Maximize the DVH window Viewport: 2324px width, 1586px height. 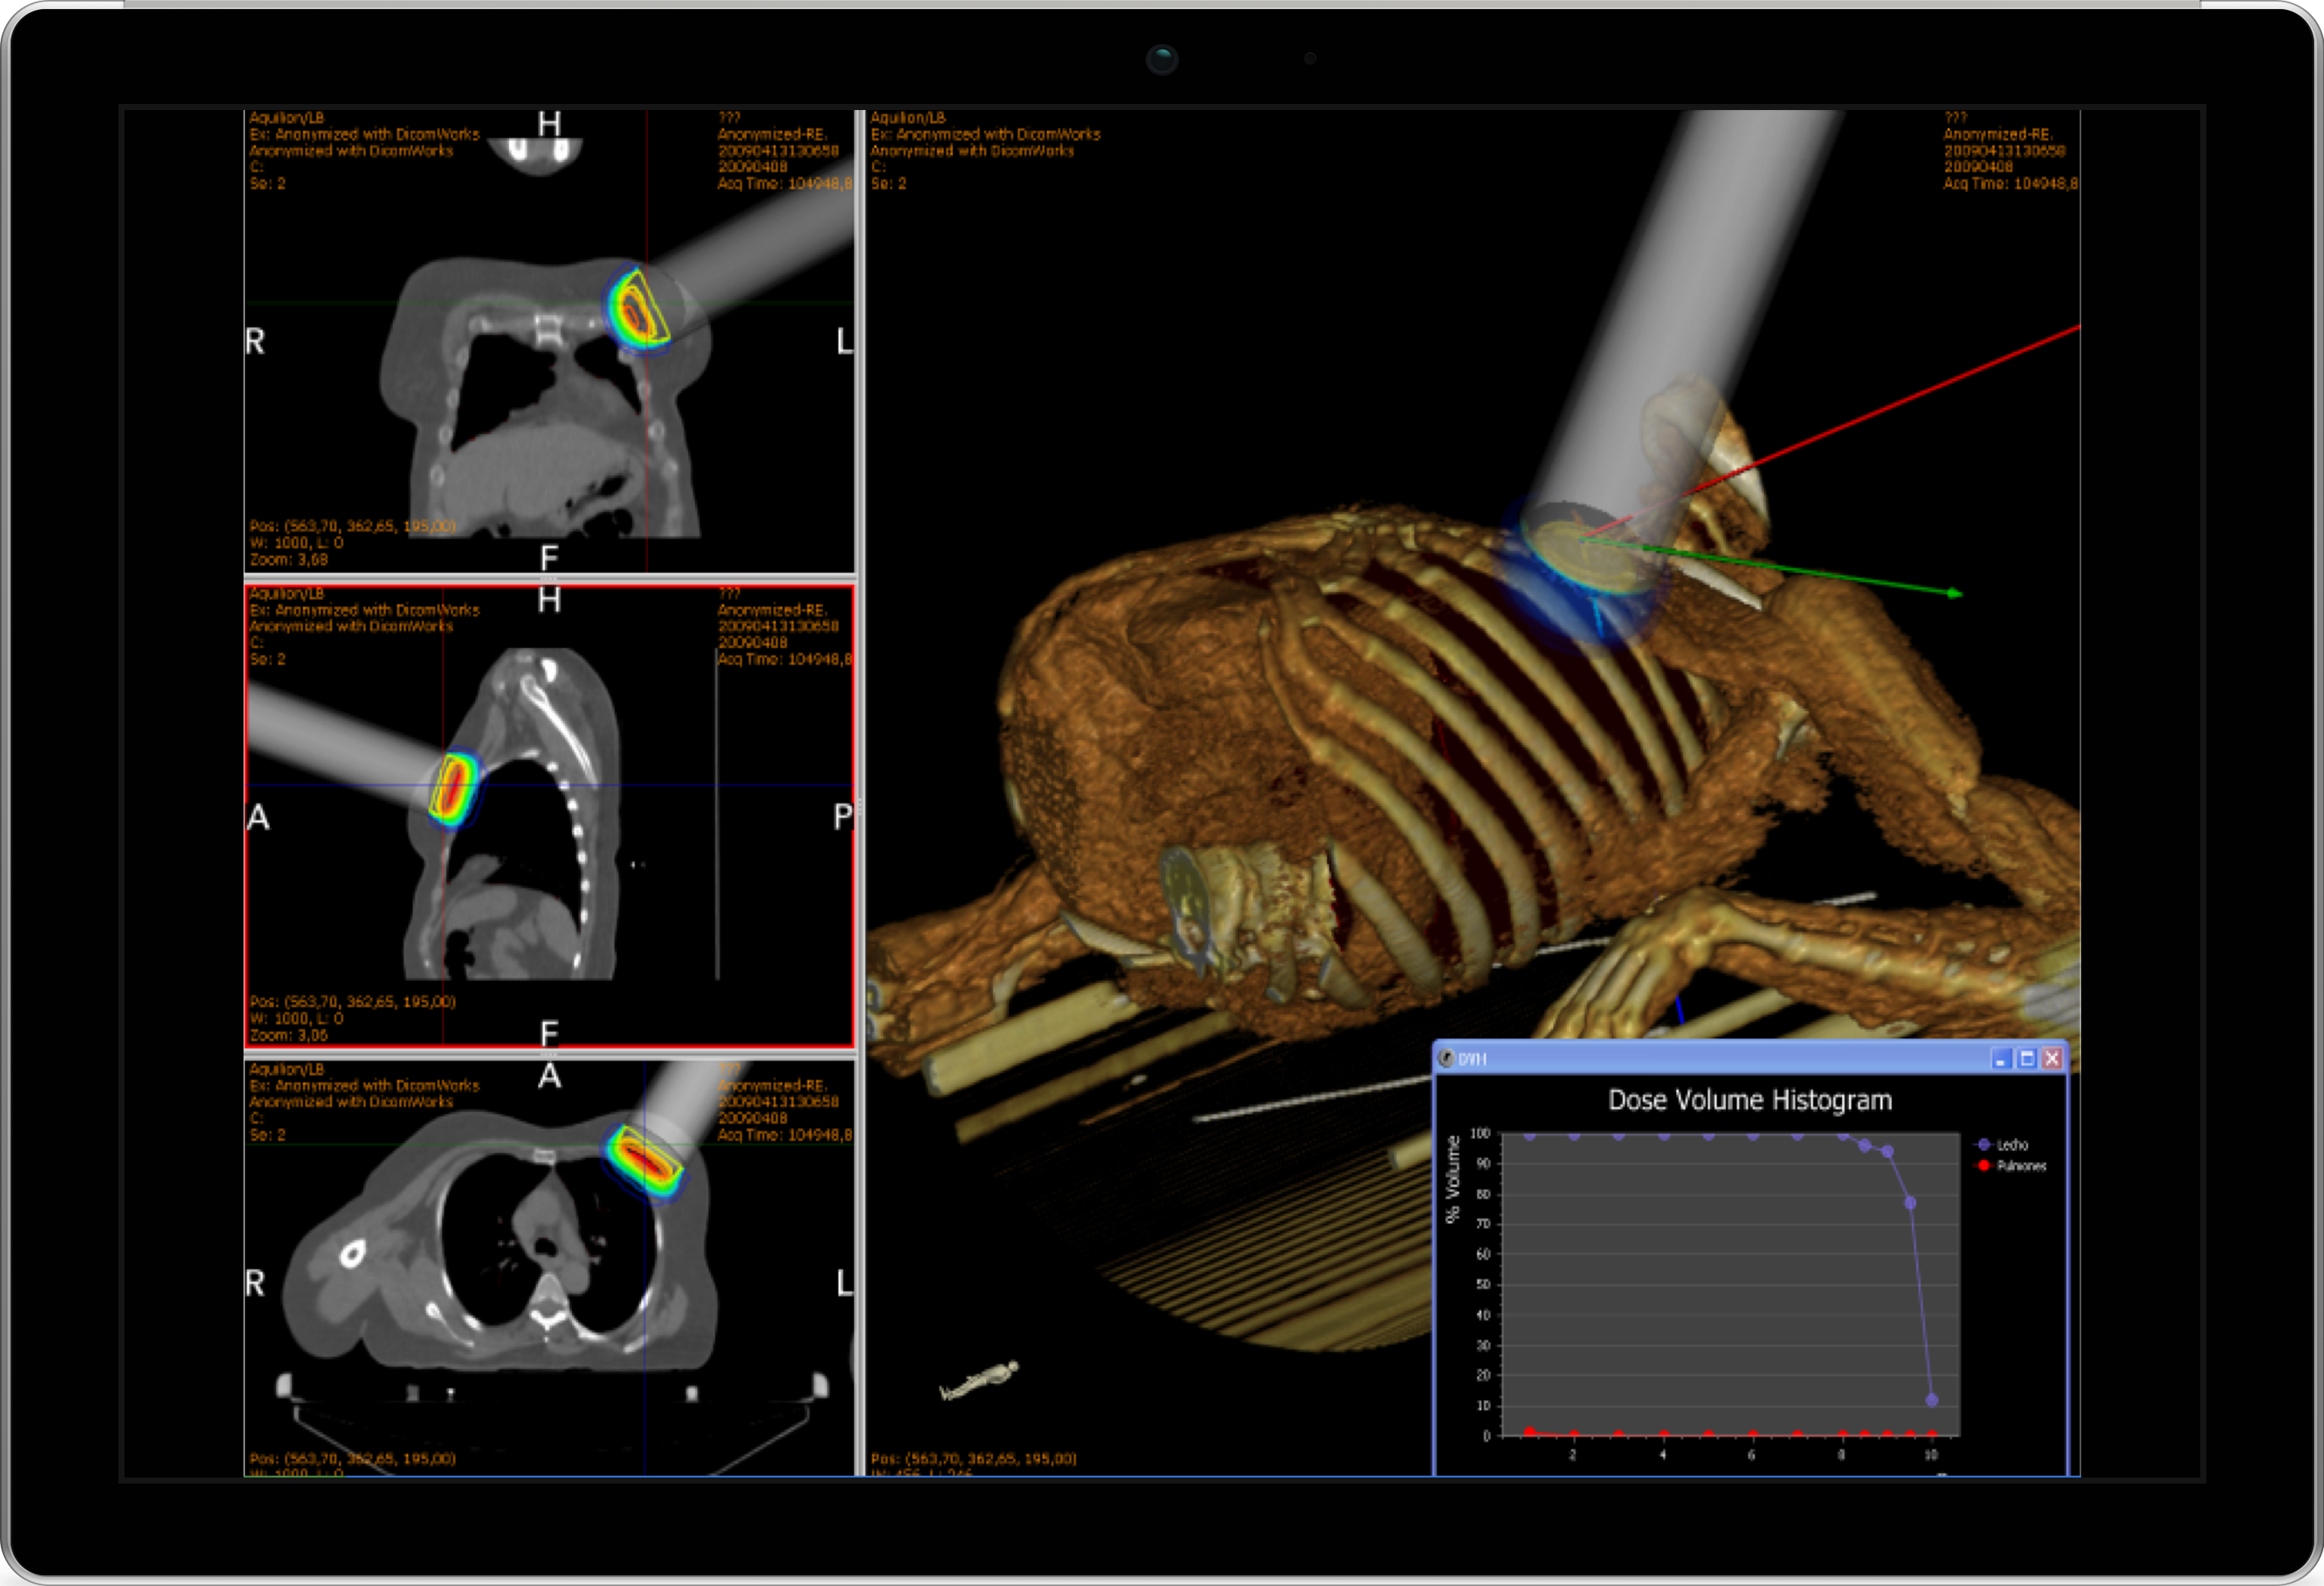(x=2027, y=1058)
